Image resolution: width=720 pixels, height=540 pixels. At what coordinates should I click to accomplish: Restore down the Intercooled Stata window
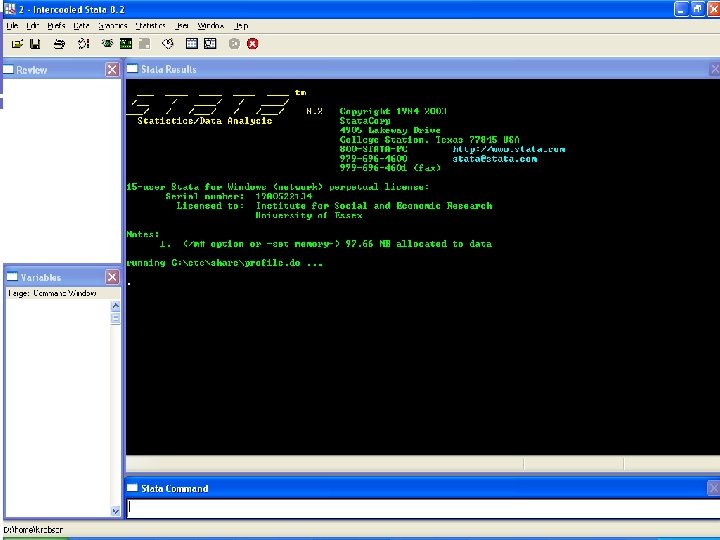698,9
